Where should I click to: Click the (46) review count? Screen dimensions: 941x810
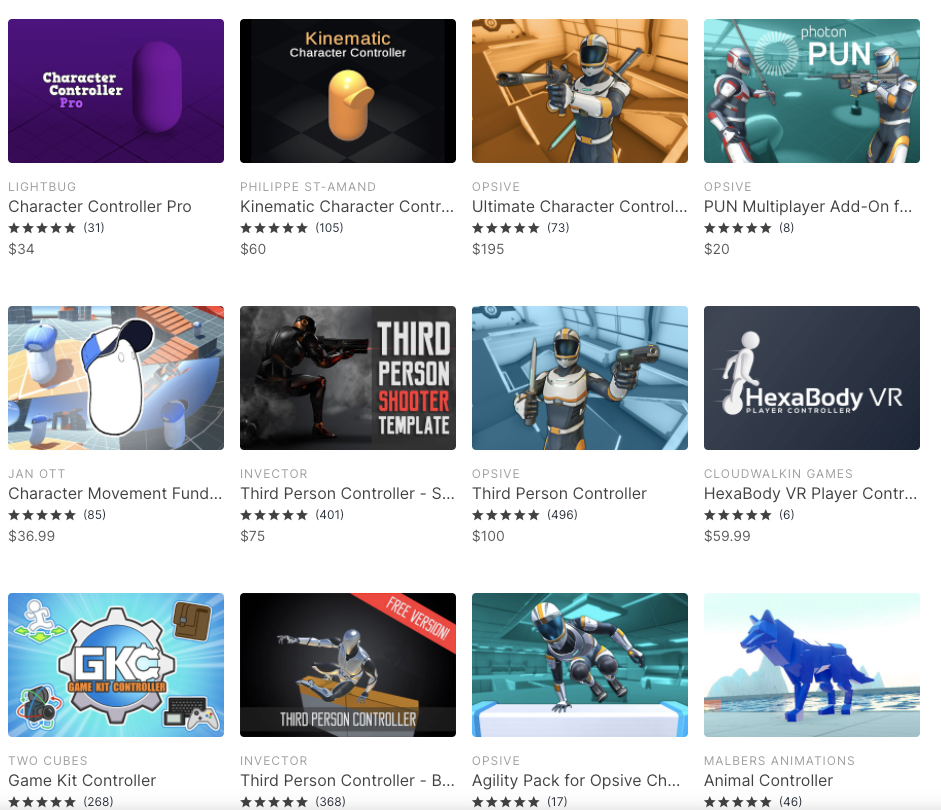point(790,802)
